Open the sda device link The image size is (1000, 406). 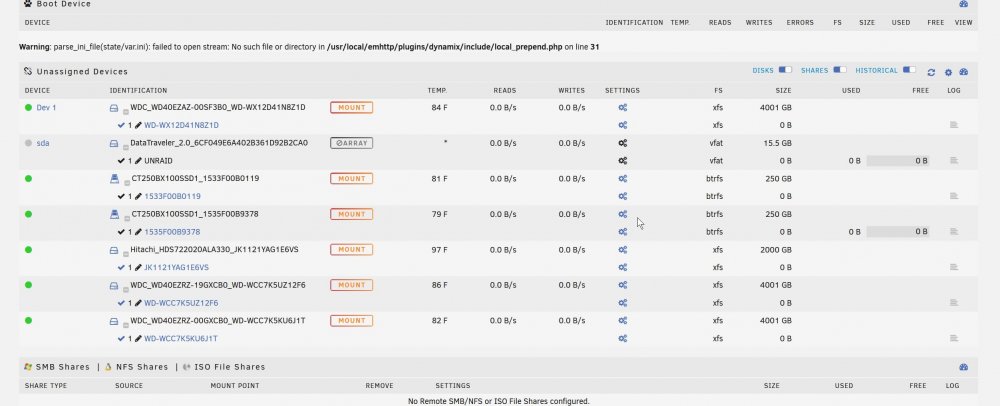coord(43,143)
